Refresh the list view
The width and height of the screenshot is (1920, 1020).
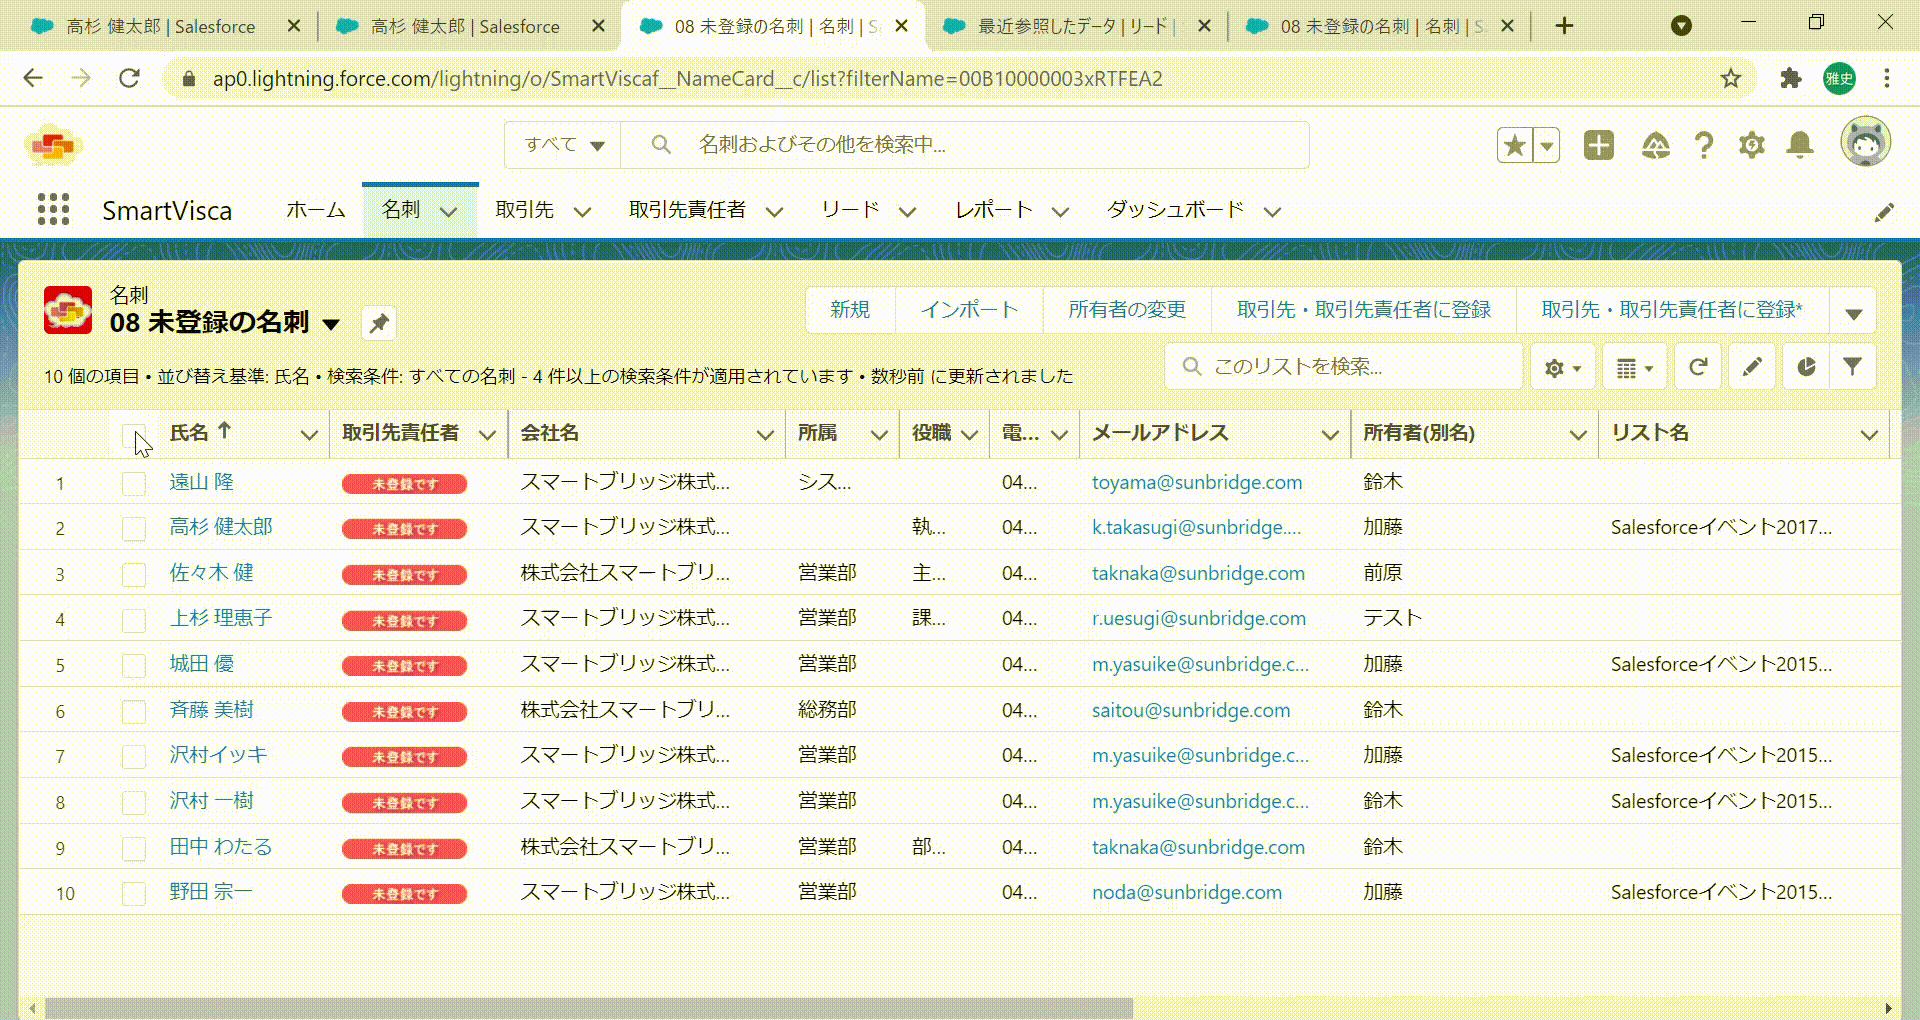[x=1698, y=368]
